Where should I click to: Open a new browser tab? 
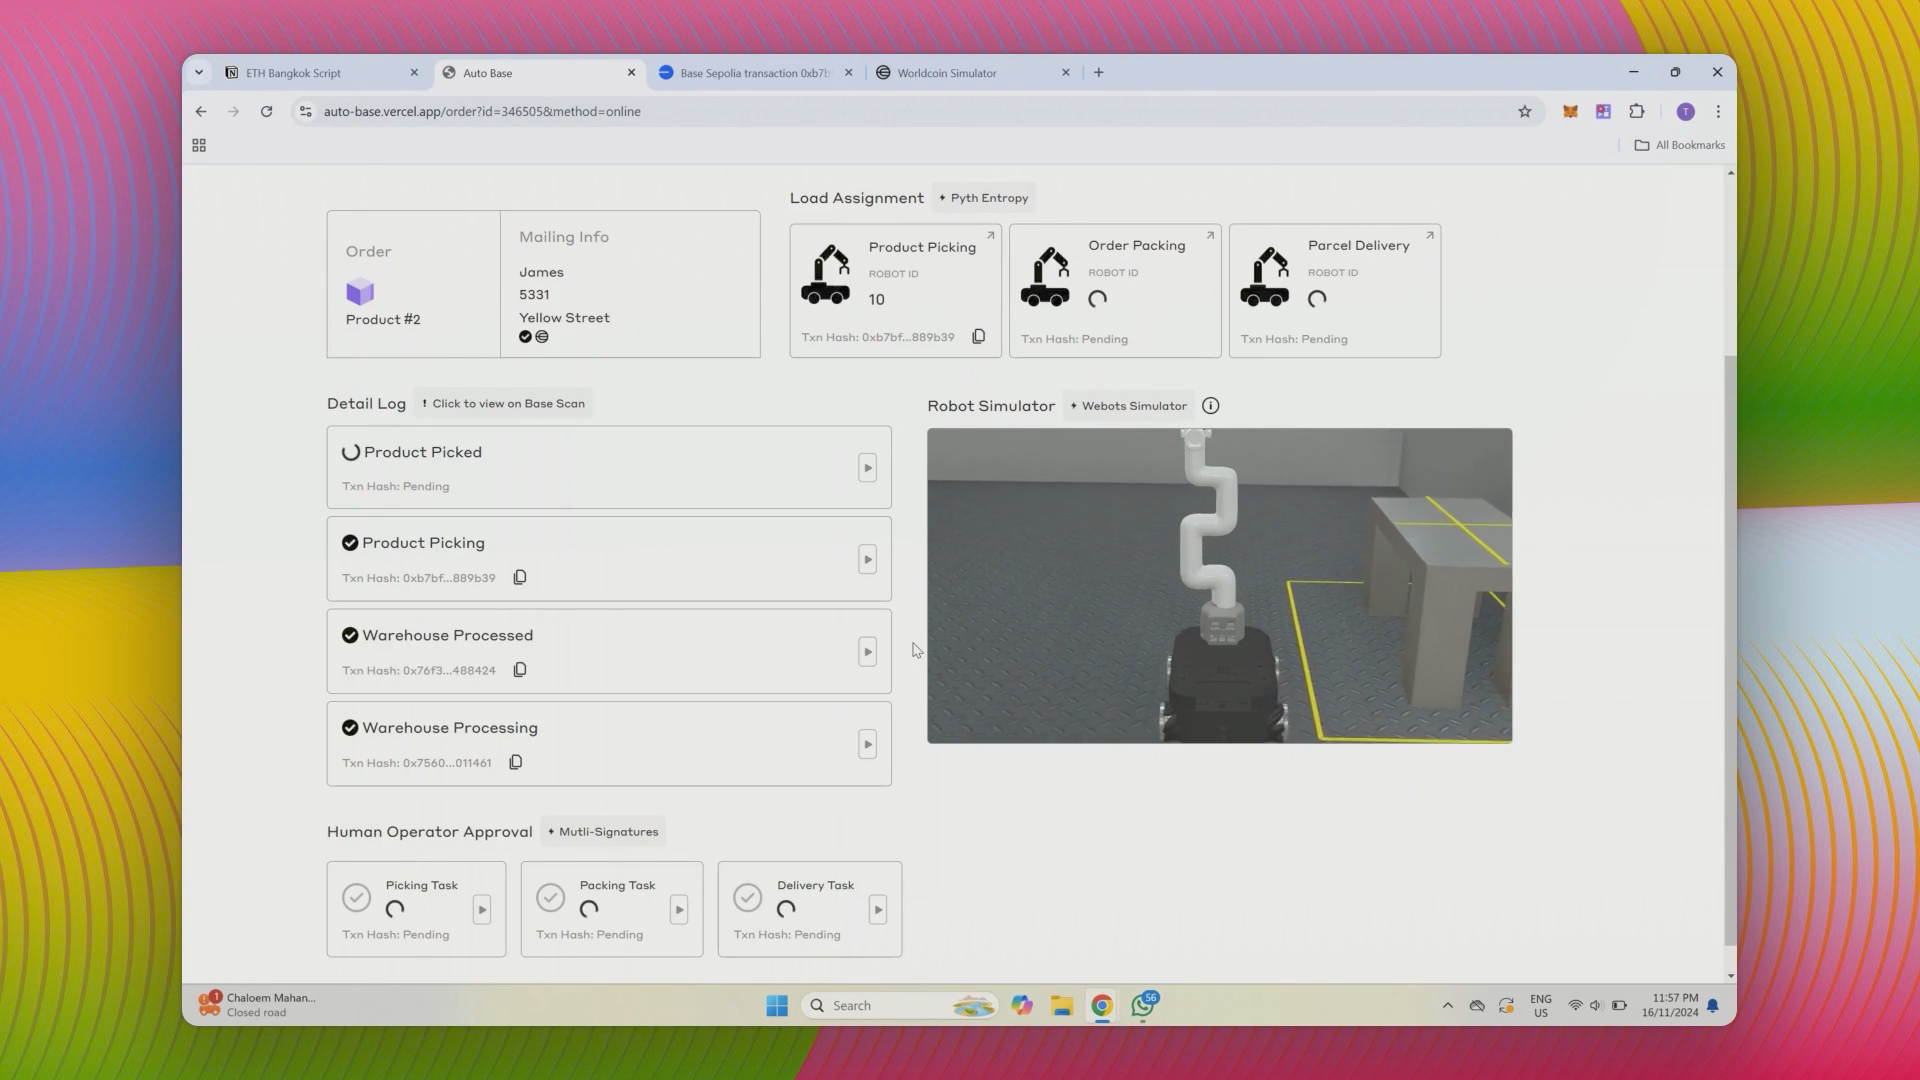1098,72
